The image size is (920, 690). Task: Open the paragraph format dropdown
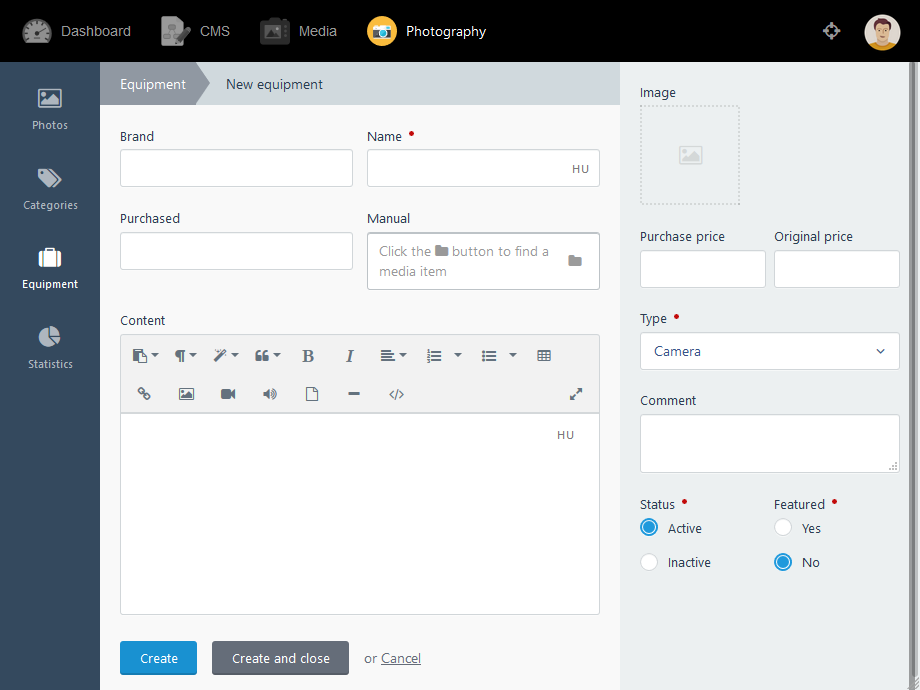click(185, 356)
